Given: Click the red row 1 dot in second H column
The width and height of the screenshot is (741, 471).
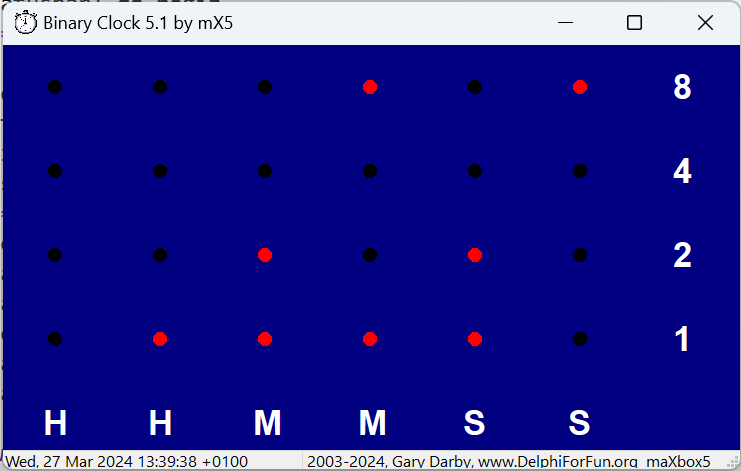Looking at the screenshot, I should click(x=160, y=339).
